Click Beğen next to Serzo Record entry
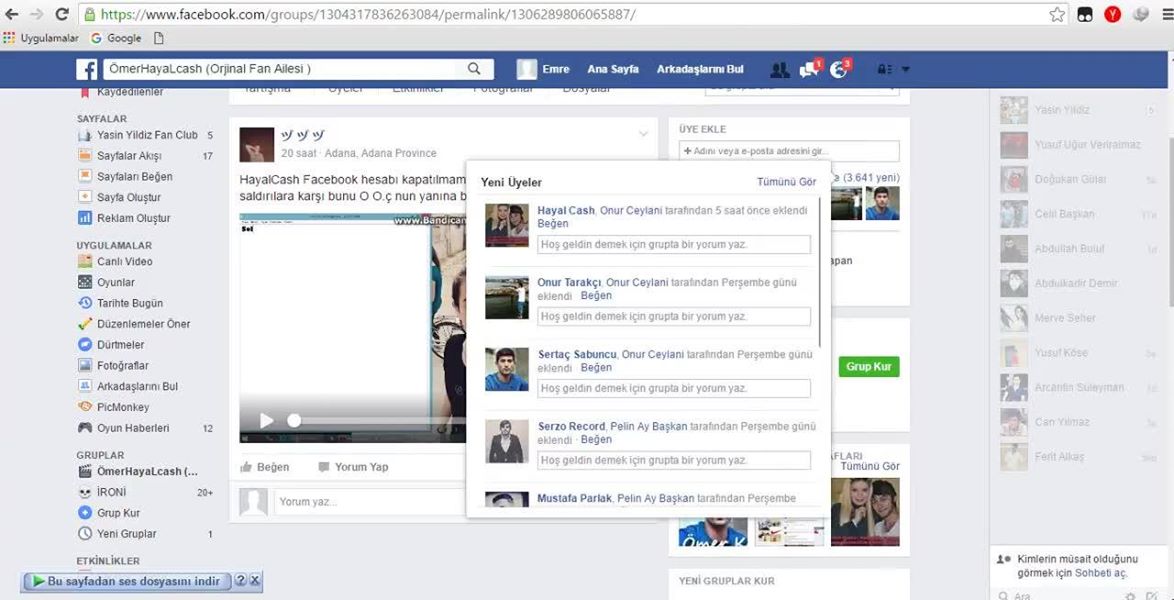Screen dimensions: 1174x600 (596, 440)
